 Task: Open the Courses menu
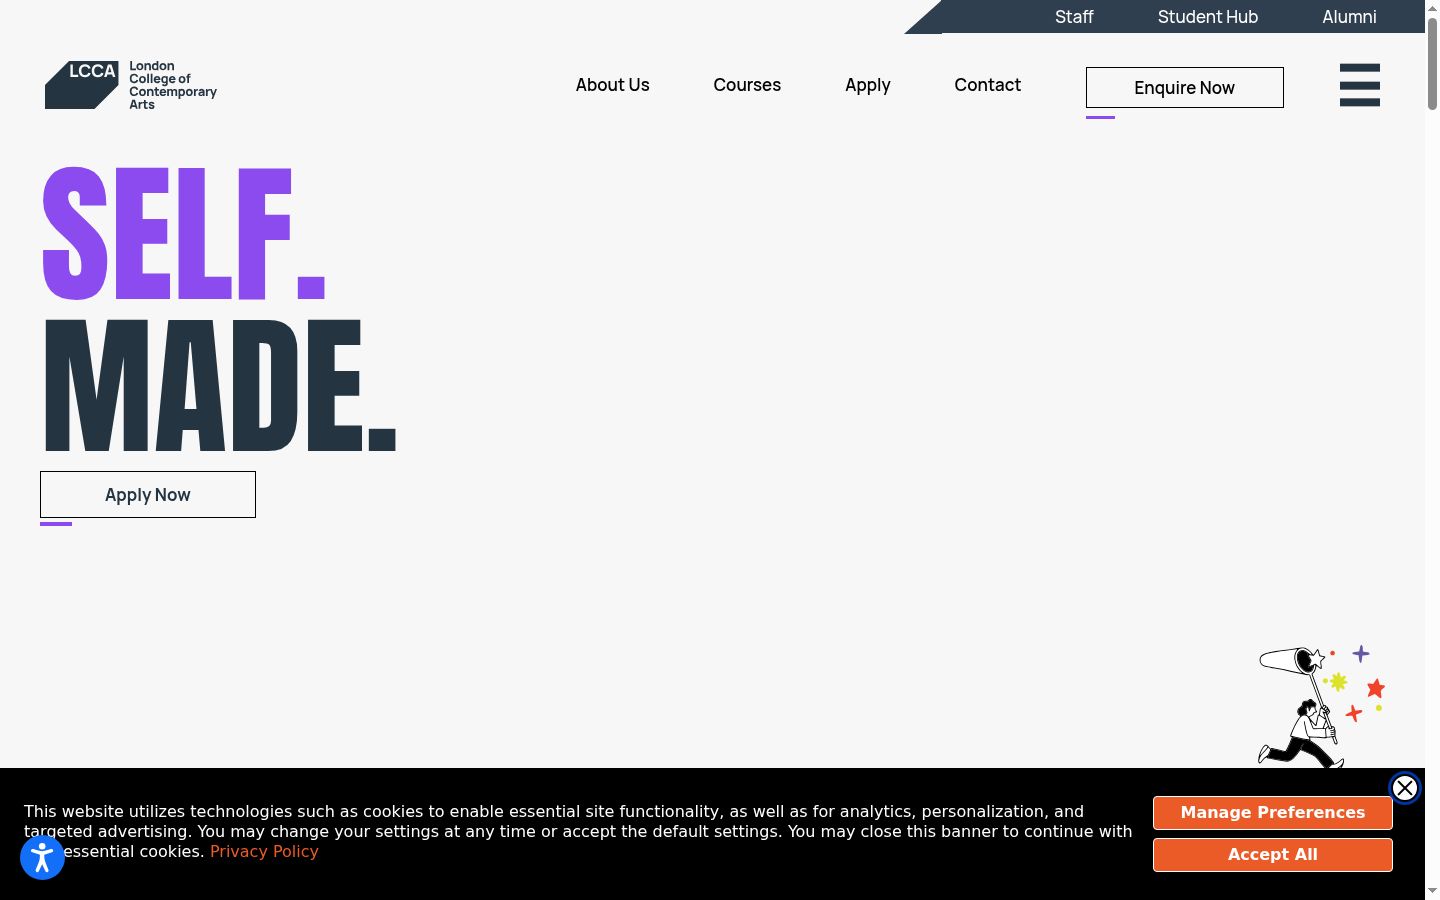[x=747, y=85]
